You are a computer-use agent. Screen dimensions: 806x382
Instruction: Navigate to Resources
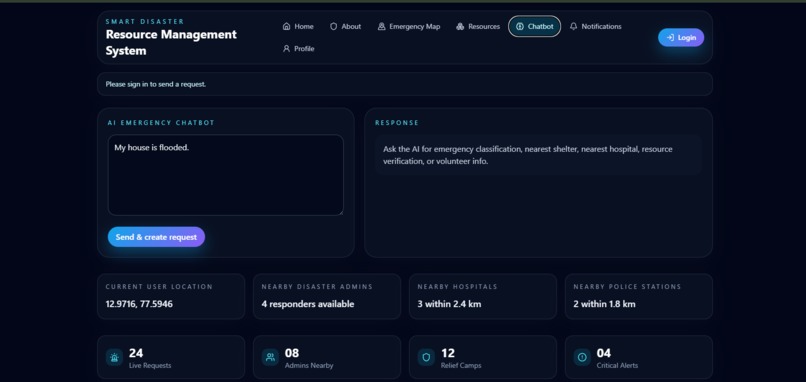(478, 26)
